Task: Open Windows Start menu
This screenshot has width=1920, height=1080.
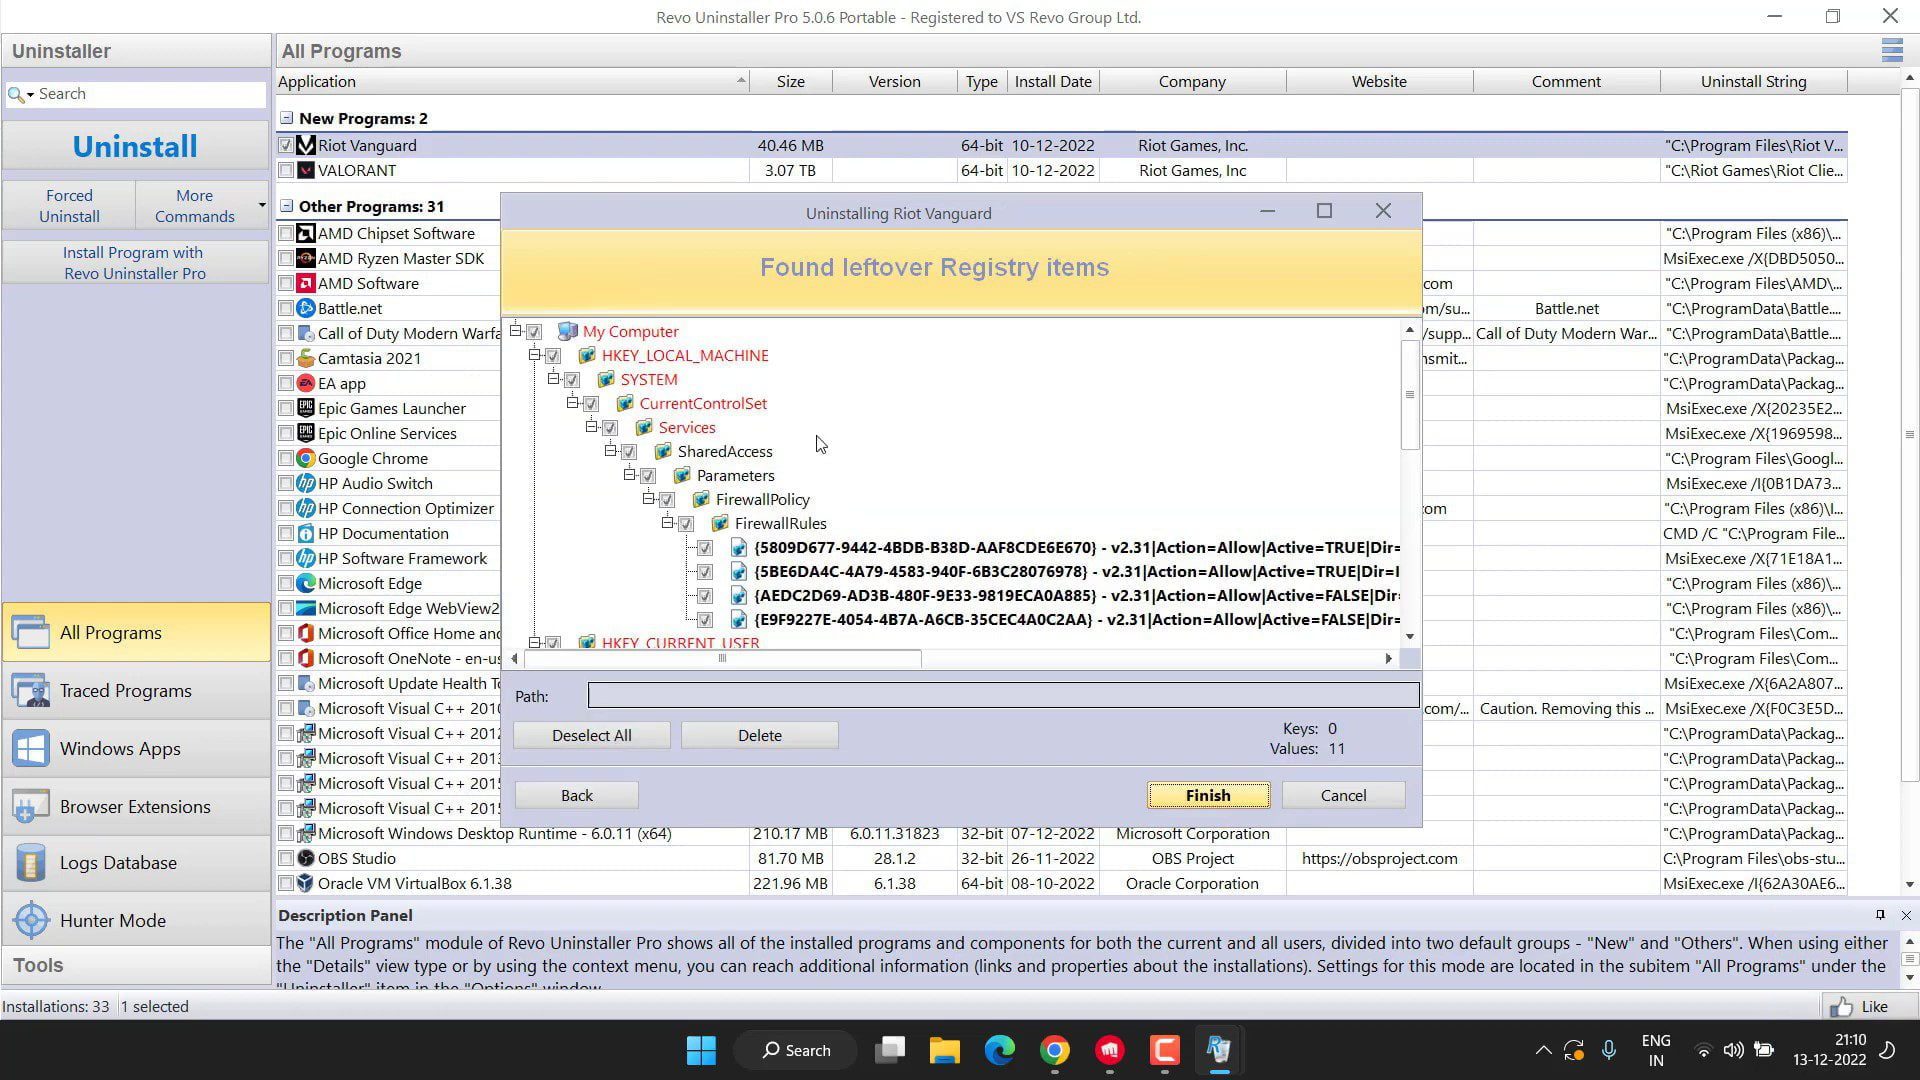Action: point(701,1050)
